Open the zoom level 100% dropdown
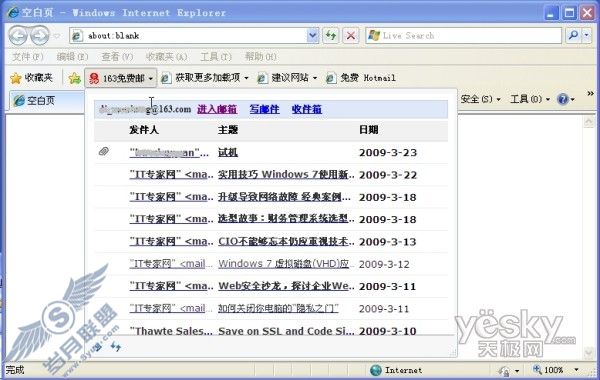600x380 pixels. 576,370
